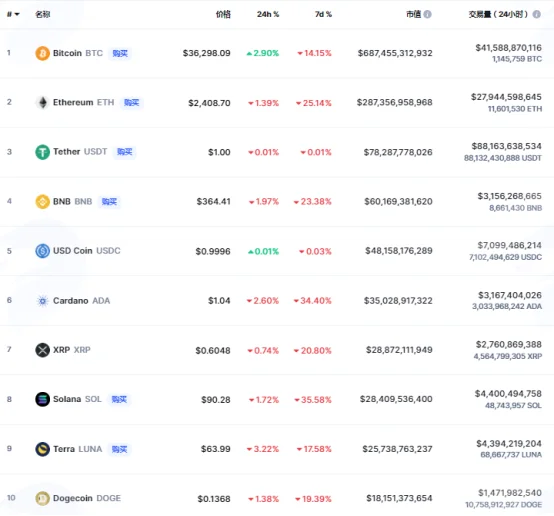Click the BNB yellow logo icon

tap(42, 202)
